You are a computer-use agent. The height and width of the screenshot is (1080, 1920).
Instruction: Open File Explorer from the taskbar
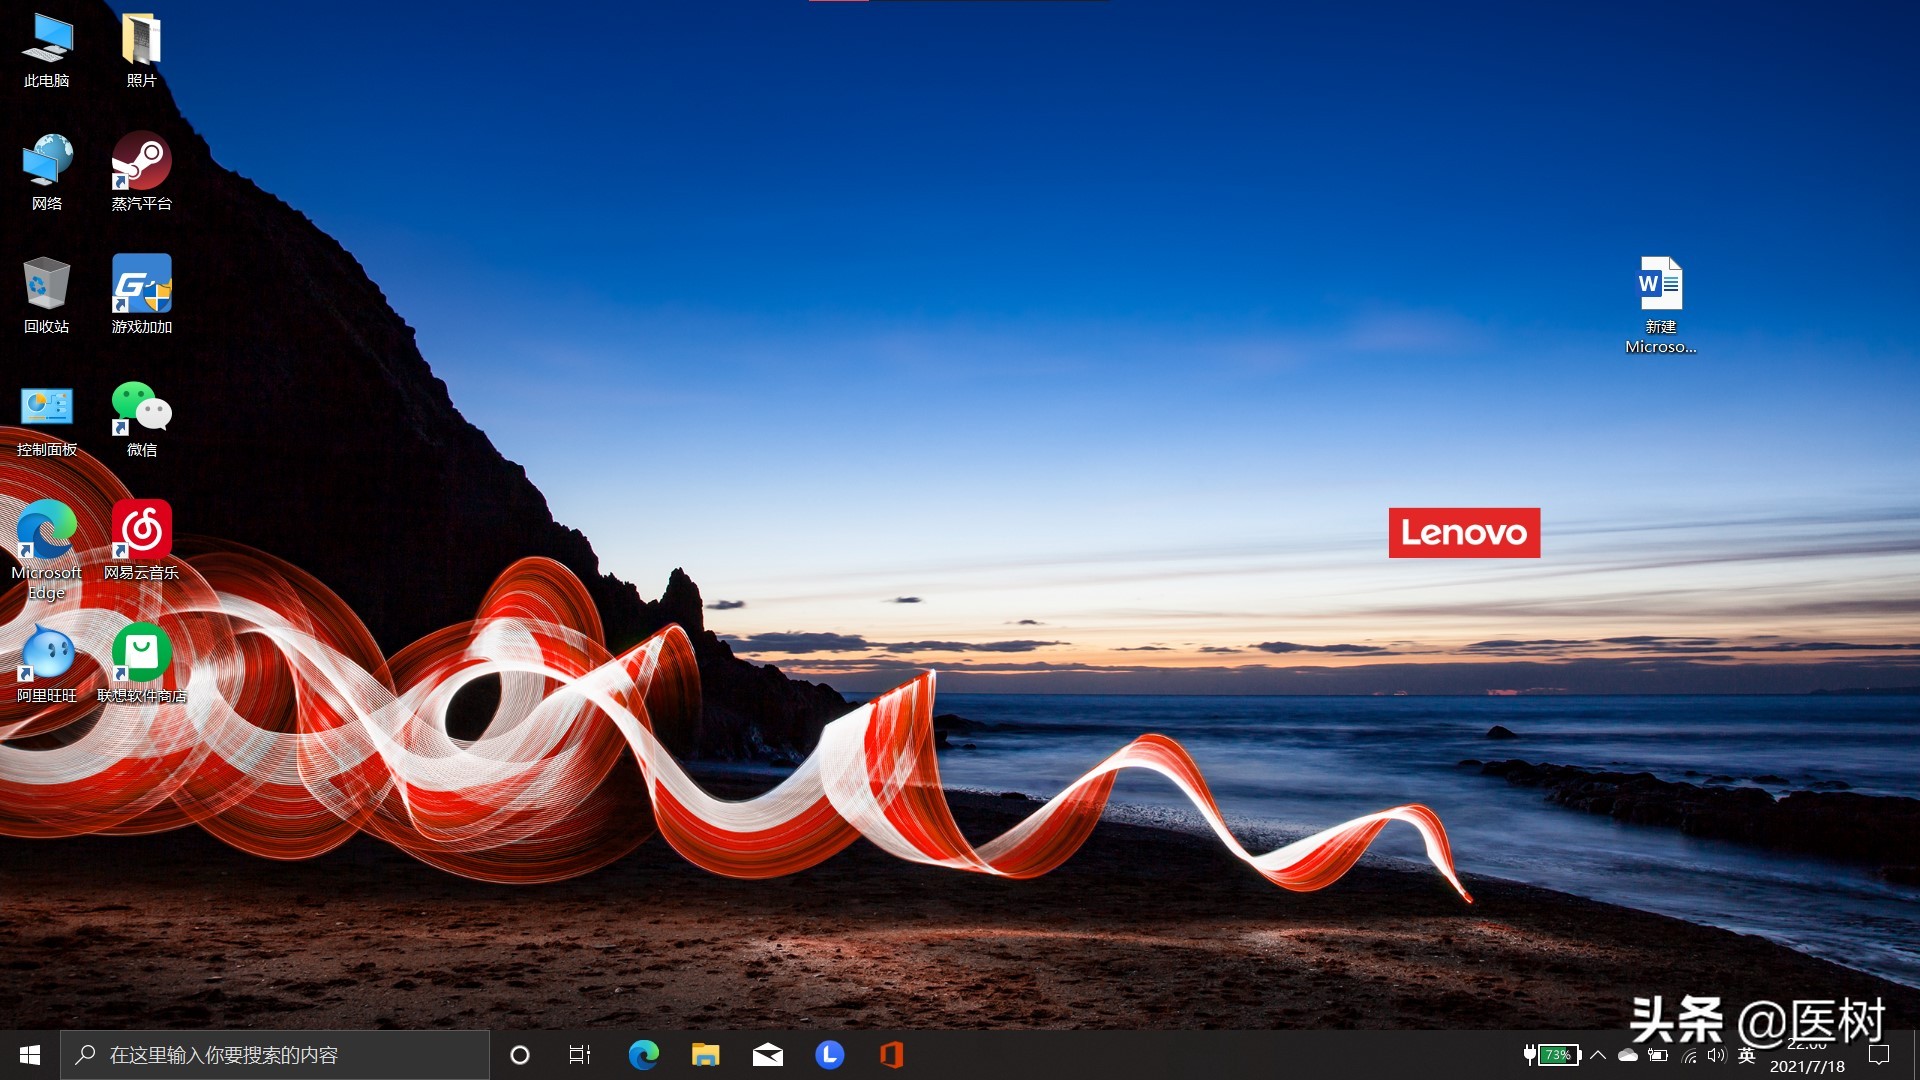pyautogui.click(x=706, y=1054)
